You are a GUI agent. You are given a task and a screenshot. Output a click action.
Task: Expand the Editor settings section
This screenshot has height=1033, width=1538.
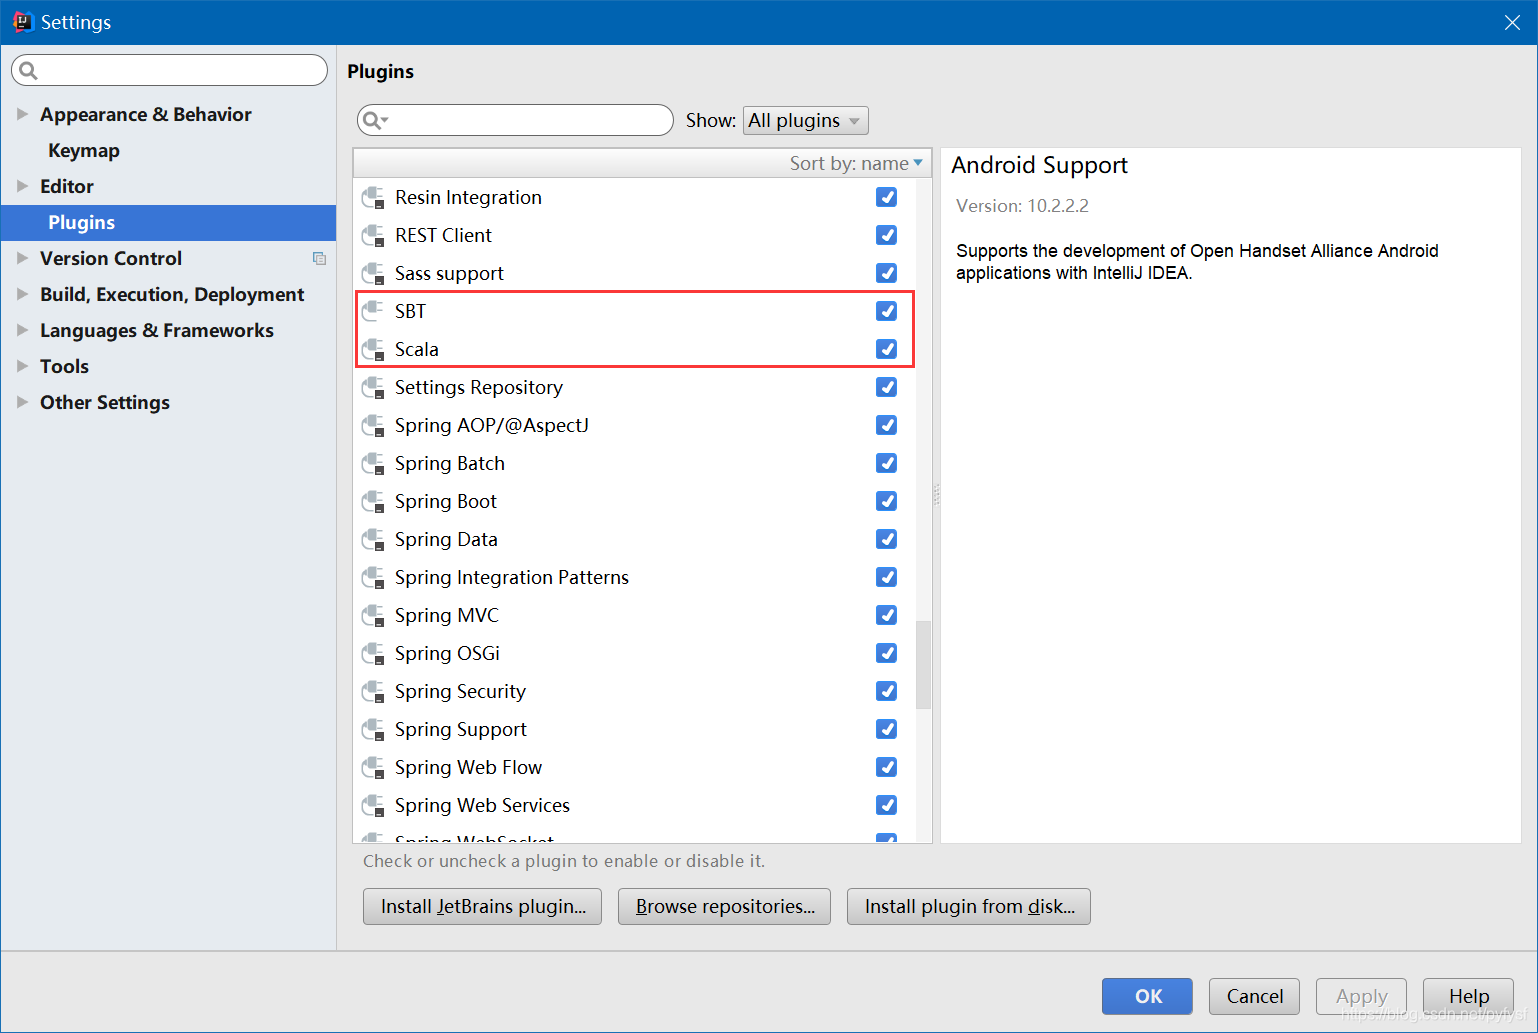(22, 186)
